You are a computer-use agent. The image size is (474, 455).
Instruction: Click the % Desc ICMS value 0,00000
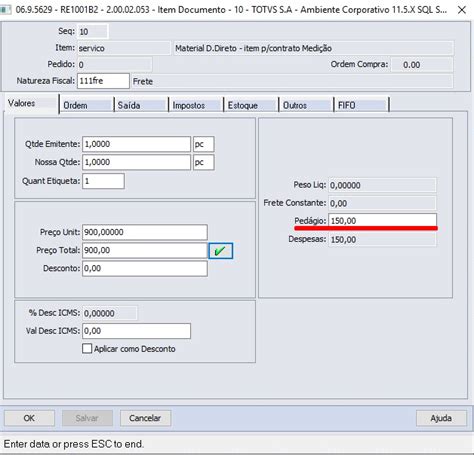click(x=110, y=313)
